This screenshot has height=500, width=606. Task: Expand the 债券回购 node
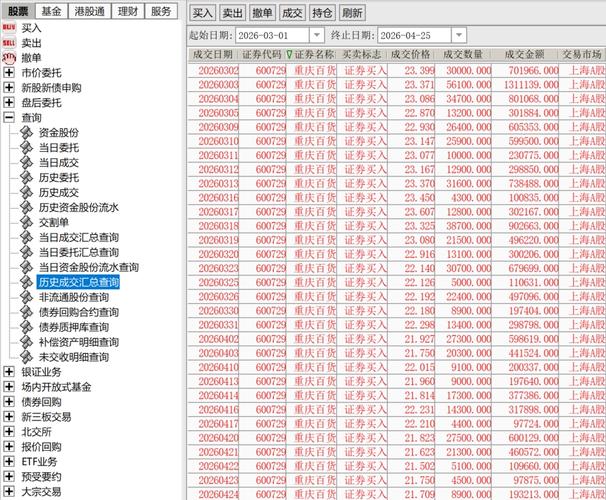[x=9, y=401]
